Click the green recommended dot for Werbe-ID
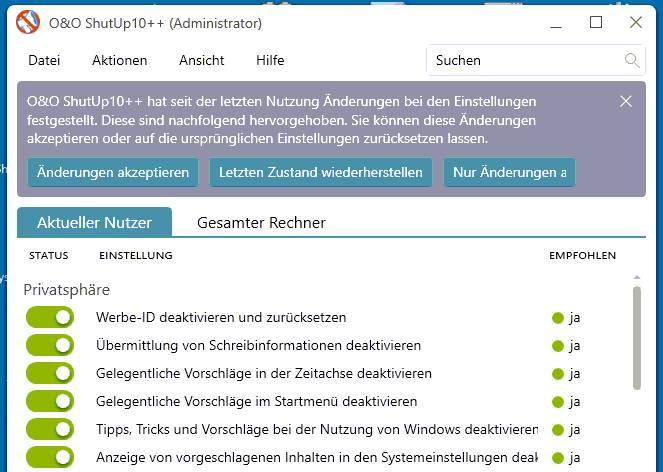 [x=558, y=318]
